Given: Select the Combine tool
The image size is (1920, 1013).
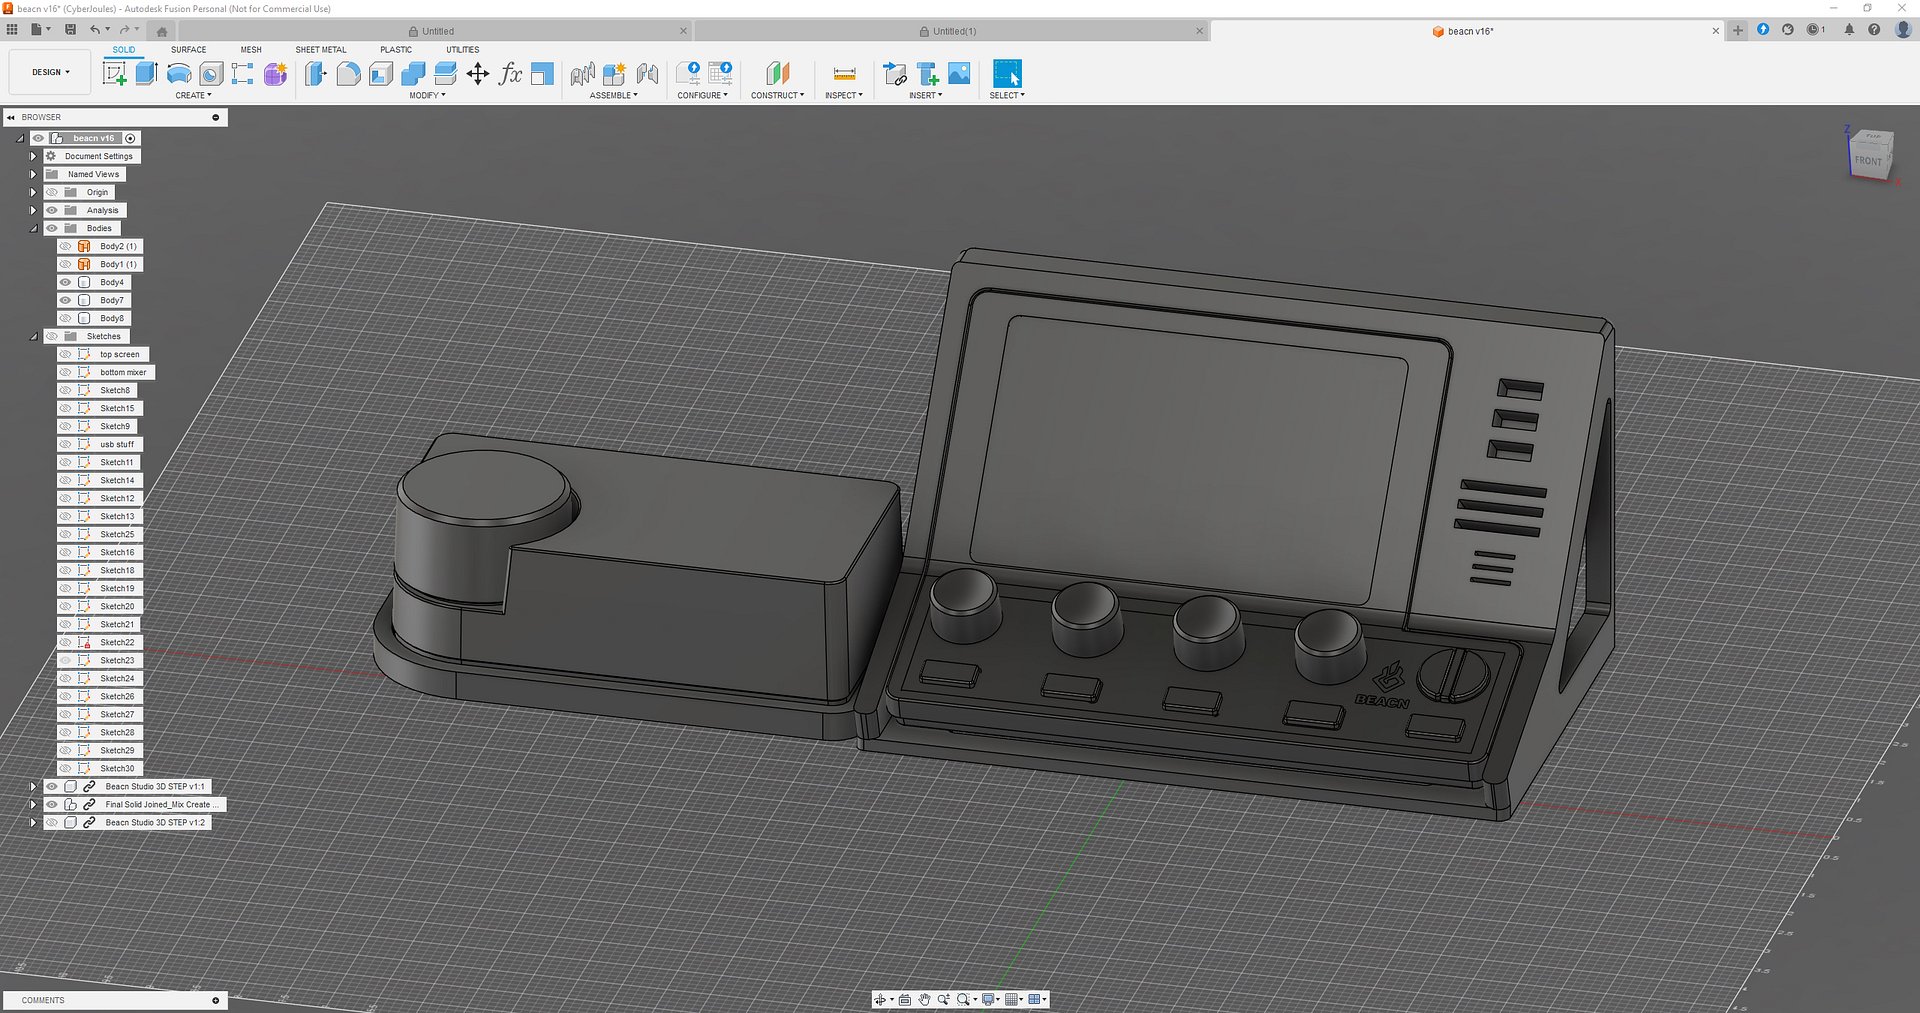Looking at the screenshot, I should coord(413,73).
